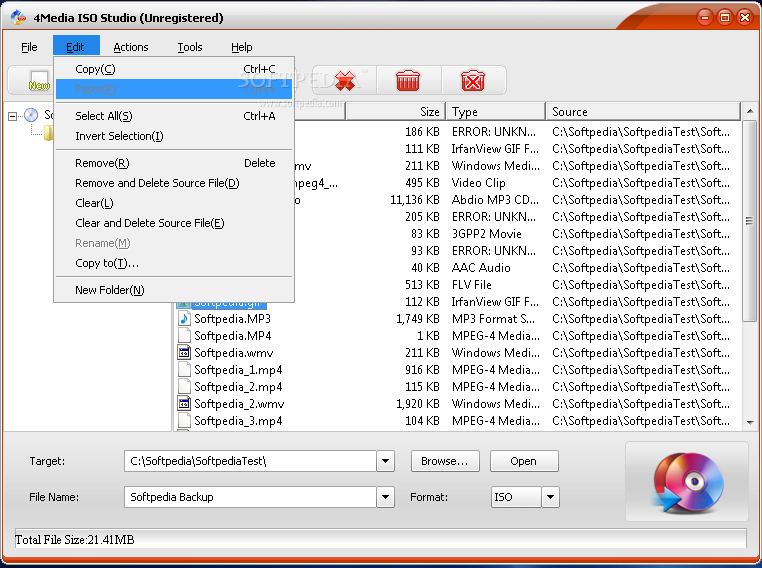This screenshot has height=568, width=762.
Task: Click the FLV File type cell
Action: 471,285
